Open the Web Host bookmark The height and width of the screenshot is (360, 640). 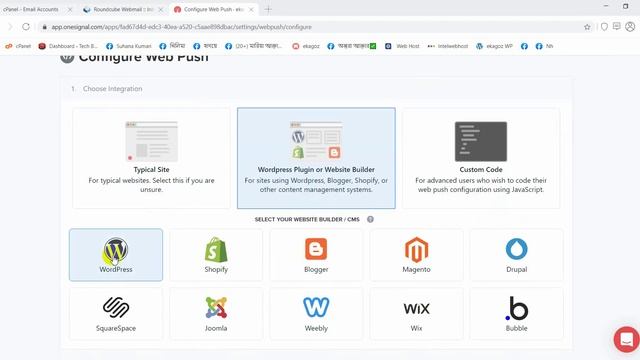point(402,46)
